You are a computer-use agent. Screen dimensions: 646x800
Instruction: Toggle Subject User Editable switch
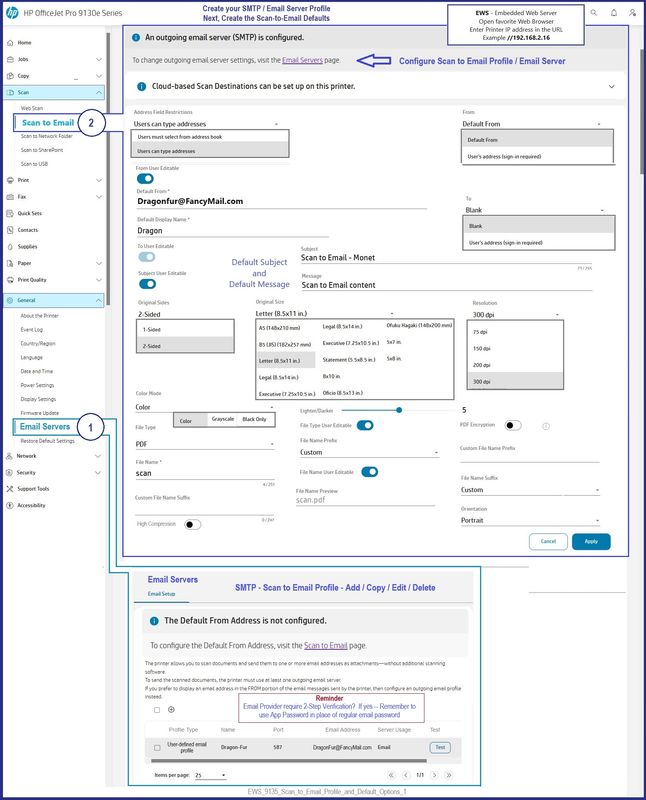click(147, 284)
